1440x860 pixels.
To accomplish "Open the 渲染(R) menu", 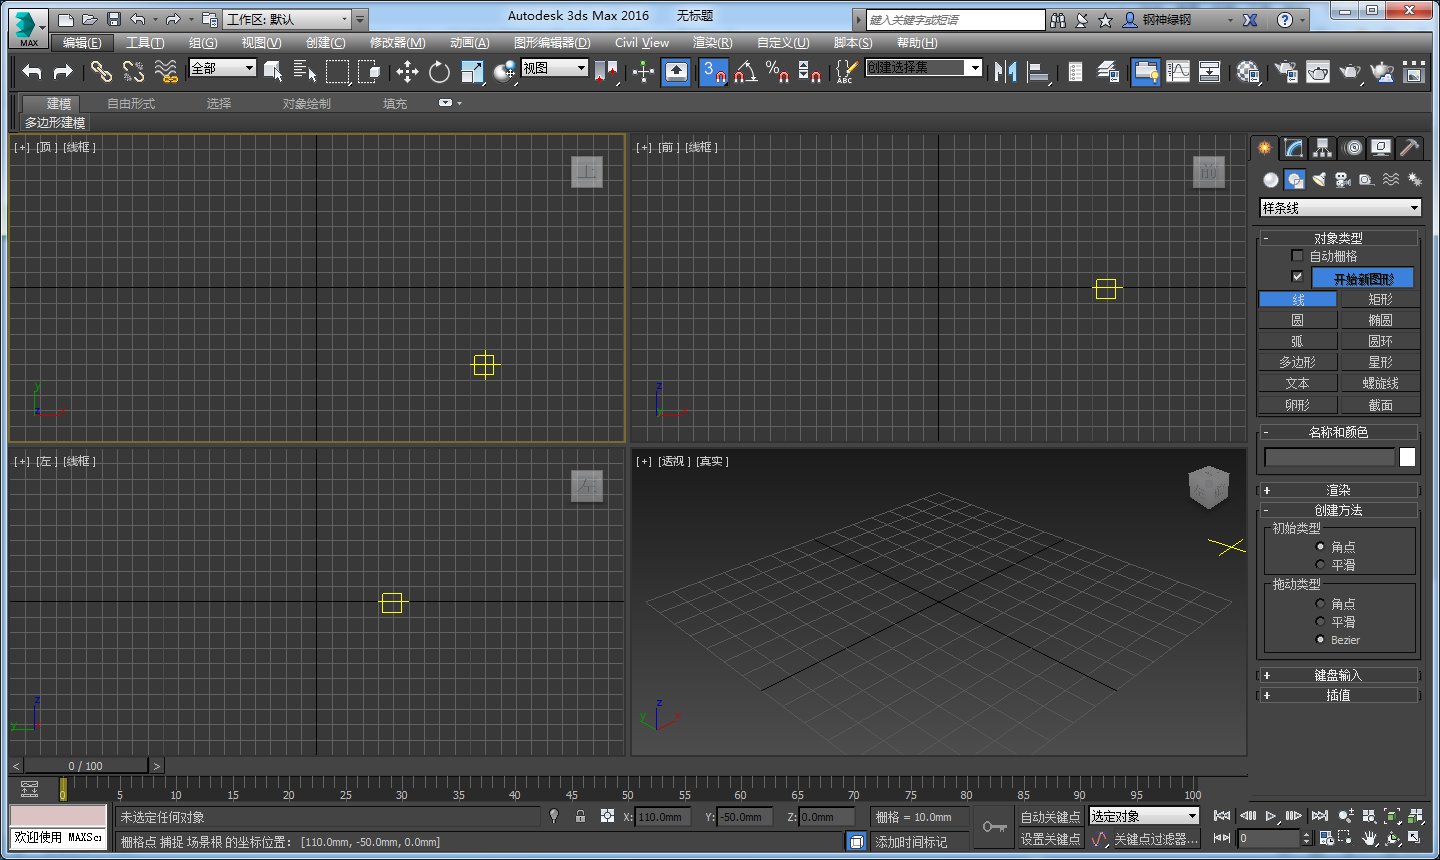I will pyautogui.click(x=712, y=43).
